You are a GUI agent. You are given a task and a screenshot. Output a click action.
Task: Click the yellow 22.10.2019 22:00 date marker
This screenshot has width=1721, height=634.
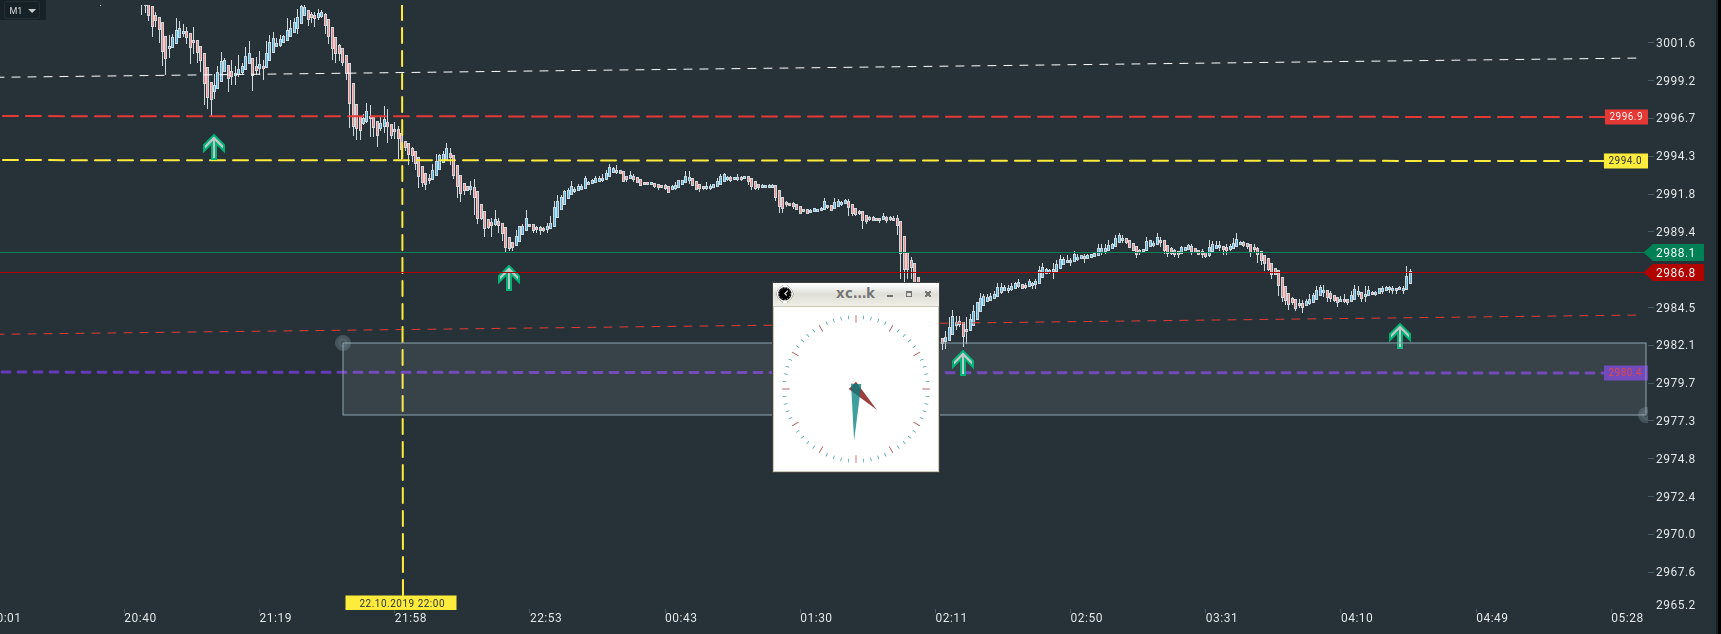point(402,603)
